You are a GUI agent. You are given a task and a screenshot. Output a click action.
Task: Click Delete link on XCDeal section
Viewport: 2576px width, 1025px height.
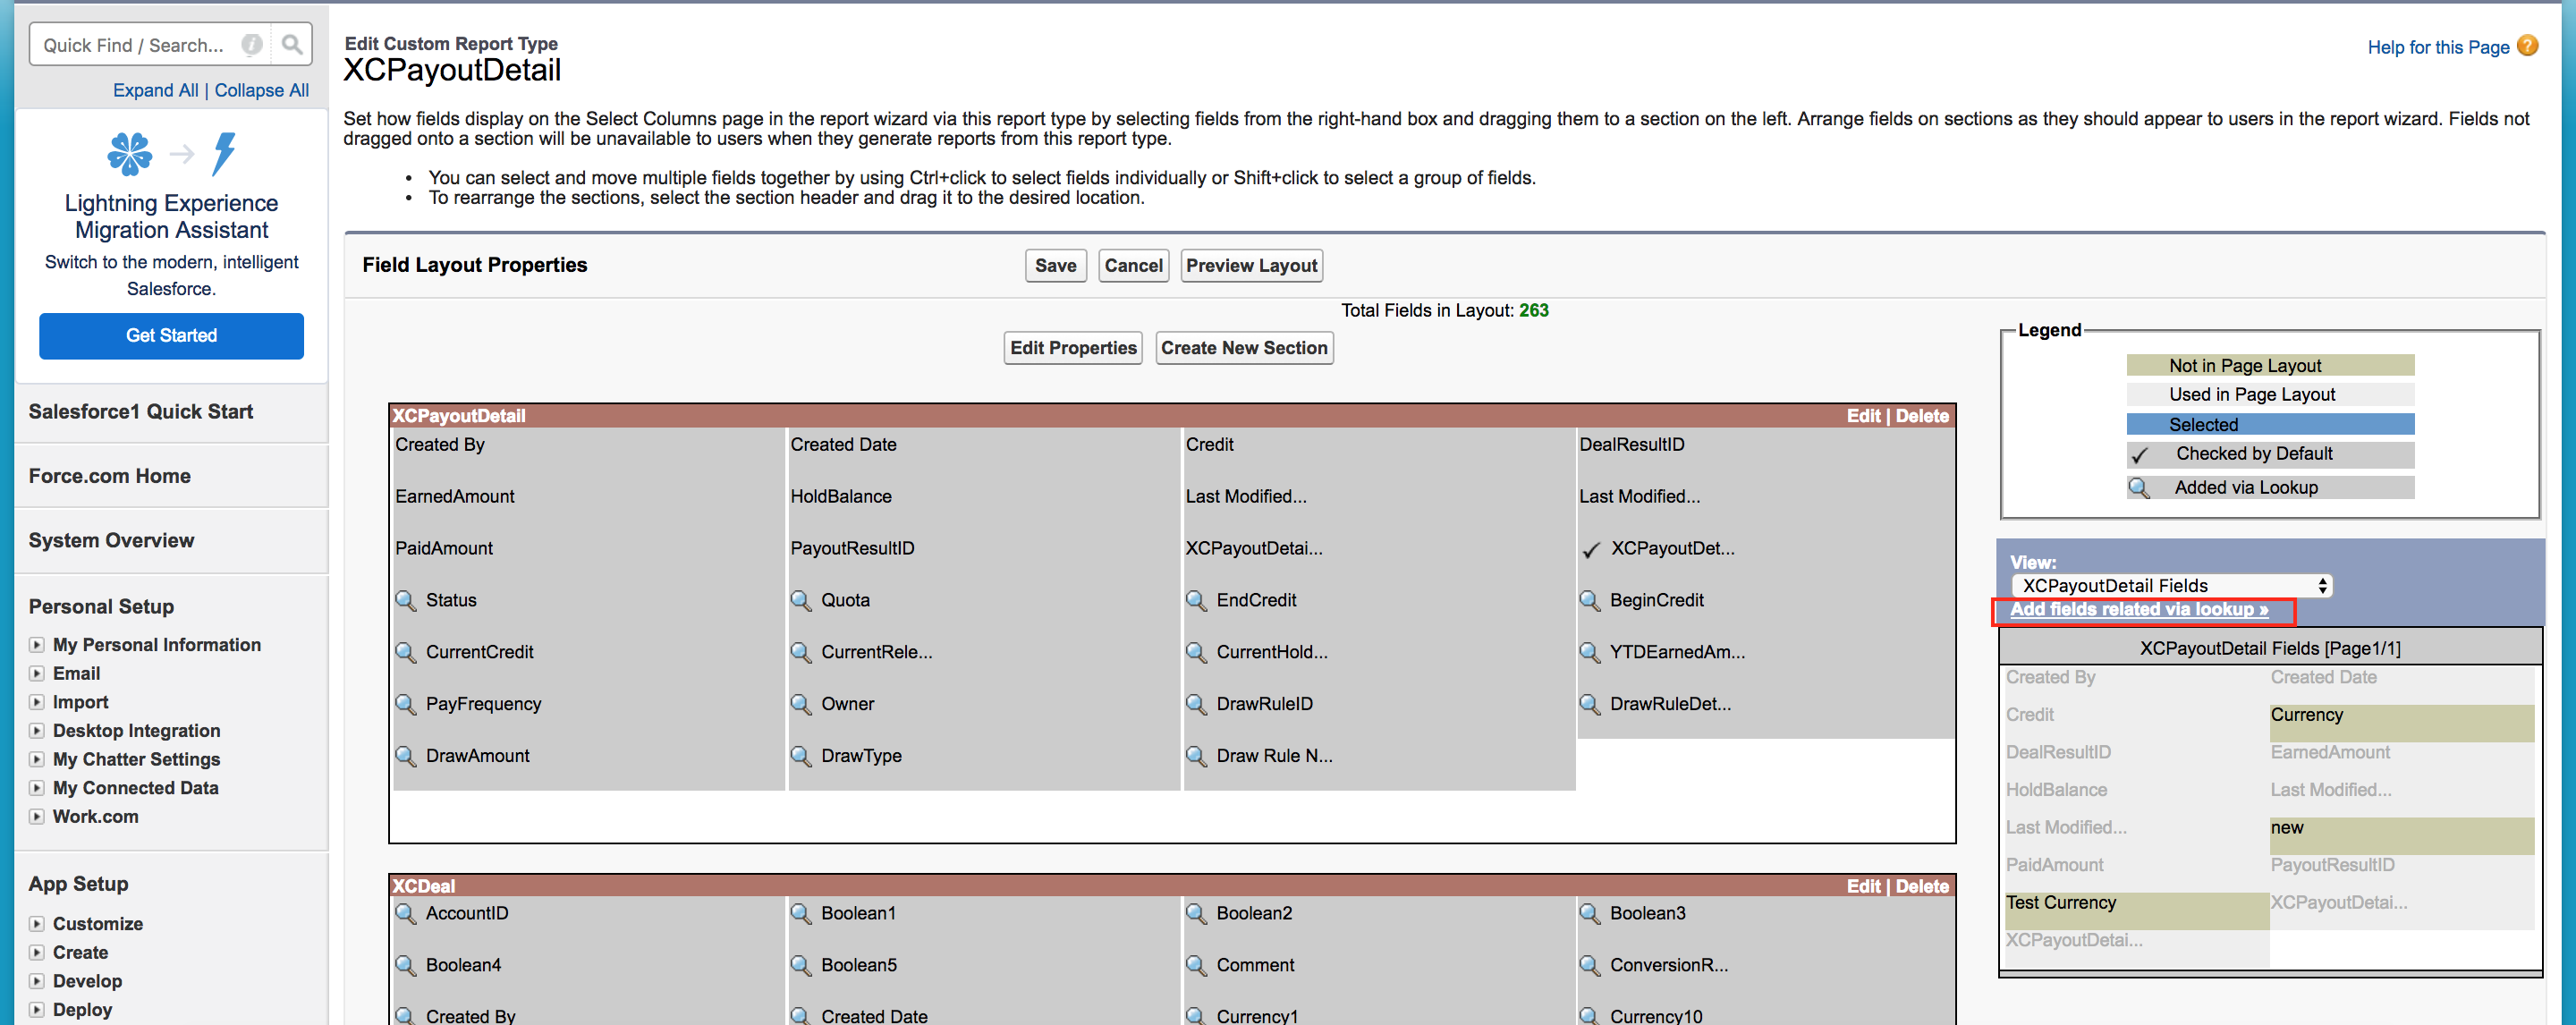point(1922,886)
